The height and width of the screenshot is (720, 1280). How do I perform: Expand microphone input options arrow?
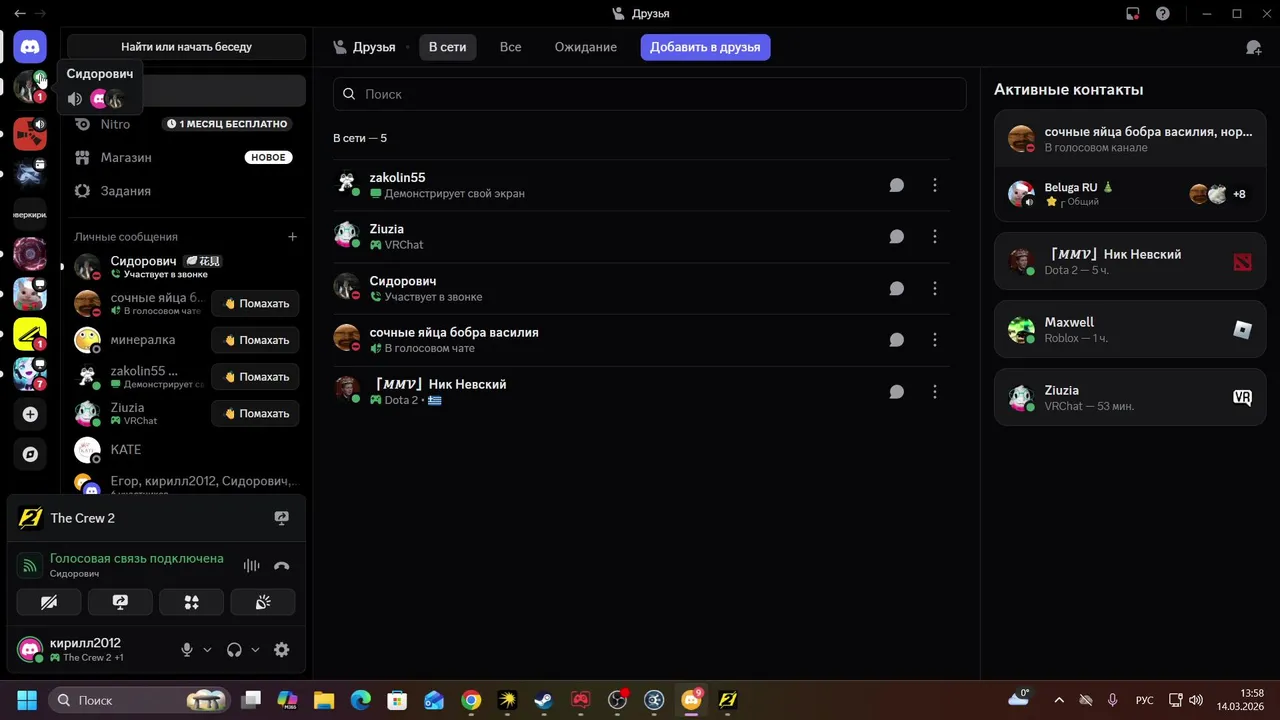pos(207,650)
